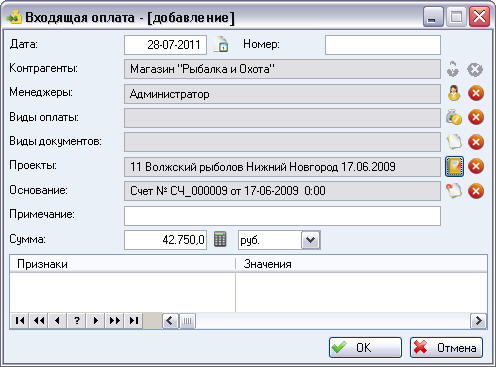Screen dimensions: 496x367
Task: Open the currency dropdown showing руб.
Action: coord(310,240)
